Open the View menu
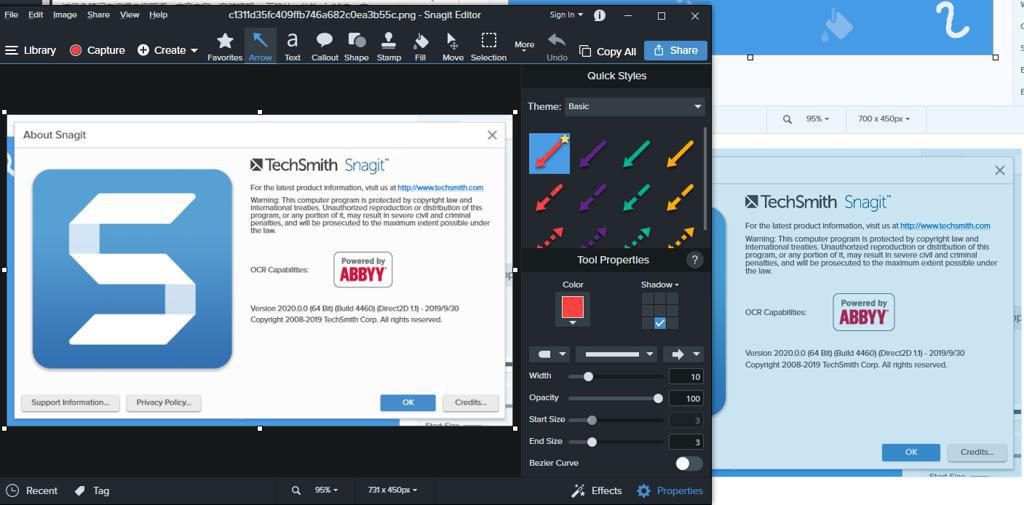1024x505 pixels. (x=129, y=15)
